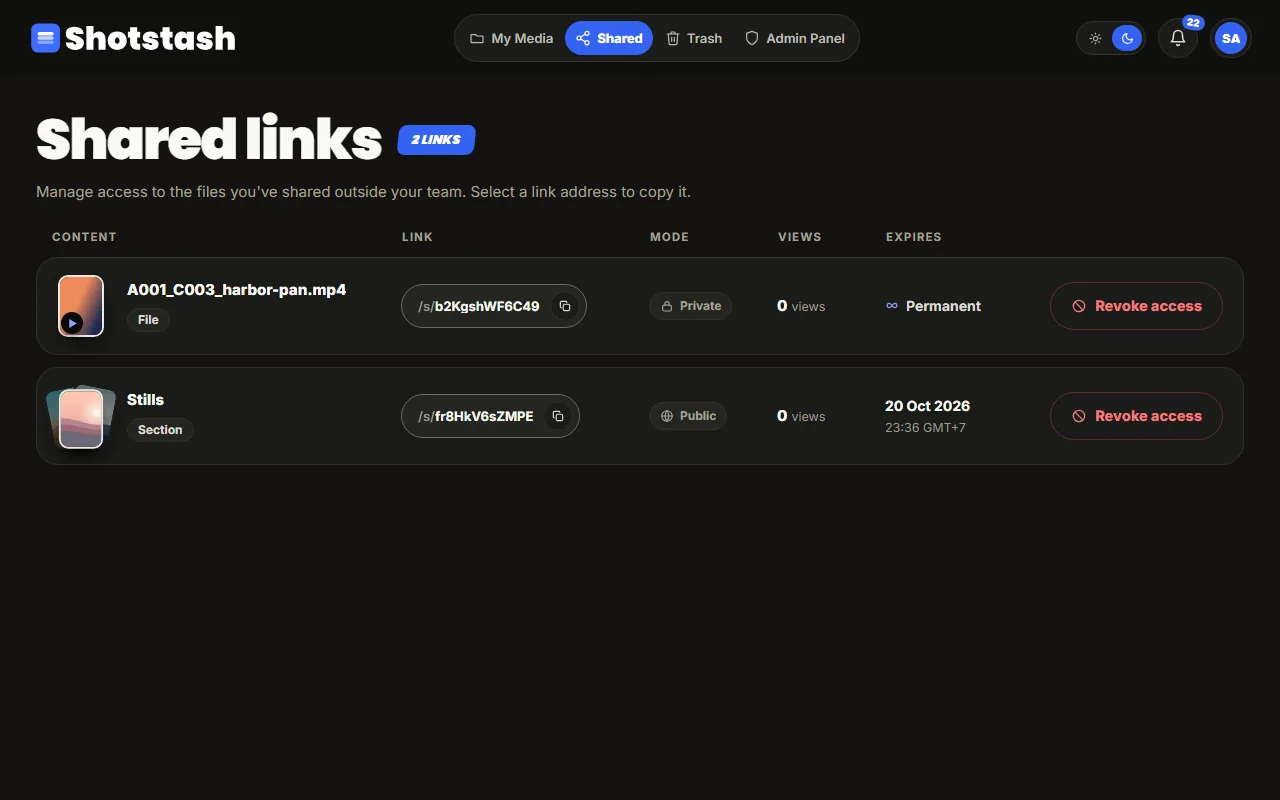Click the Section type tag
The image size is (1280, 800).
160,430
